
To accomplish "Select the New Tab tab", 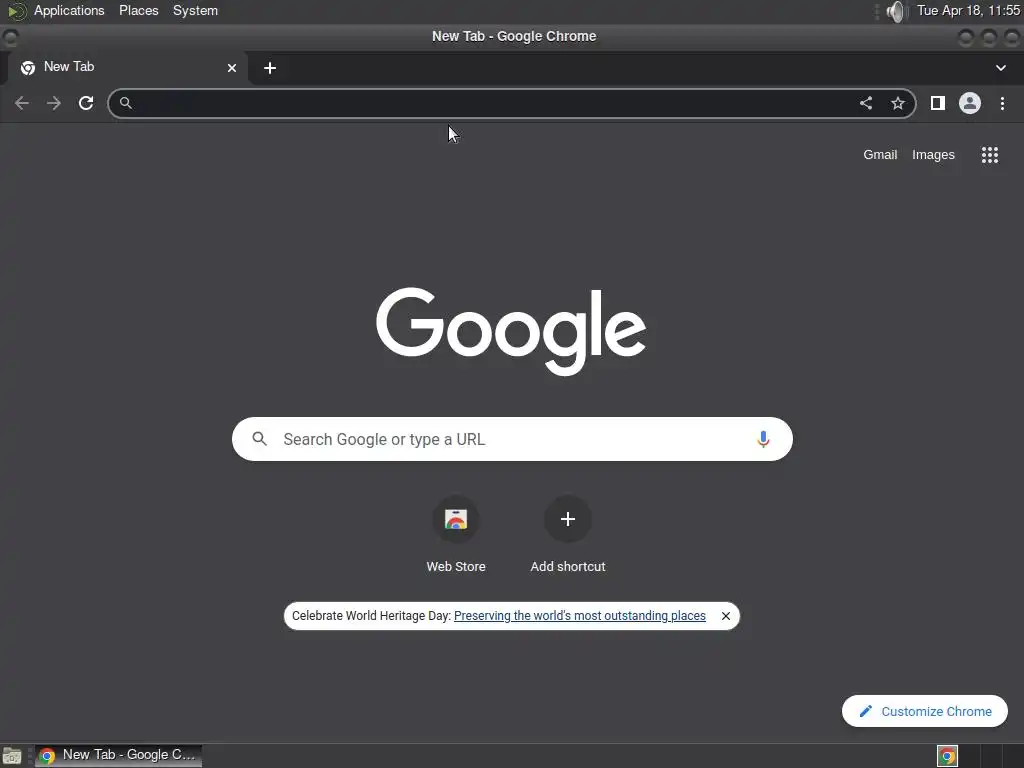I will [127, 68].
